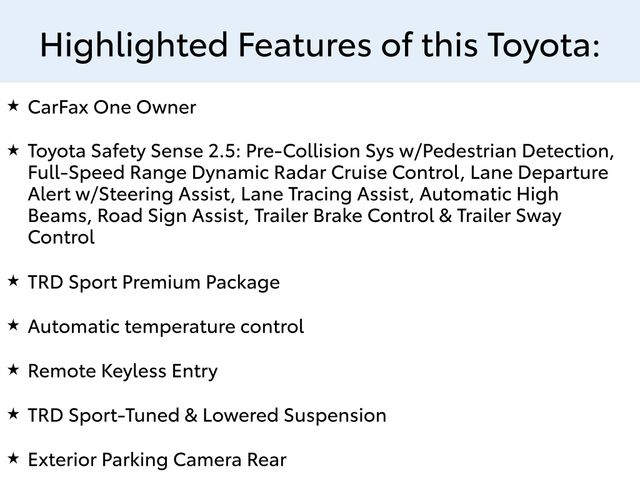
Task: Click the star beside TRD Sport-Tuned & Lowered Suspension
Action: pos(13,414)
